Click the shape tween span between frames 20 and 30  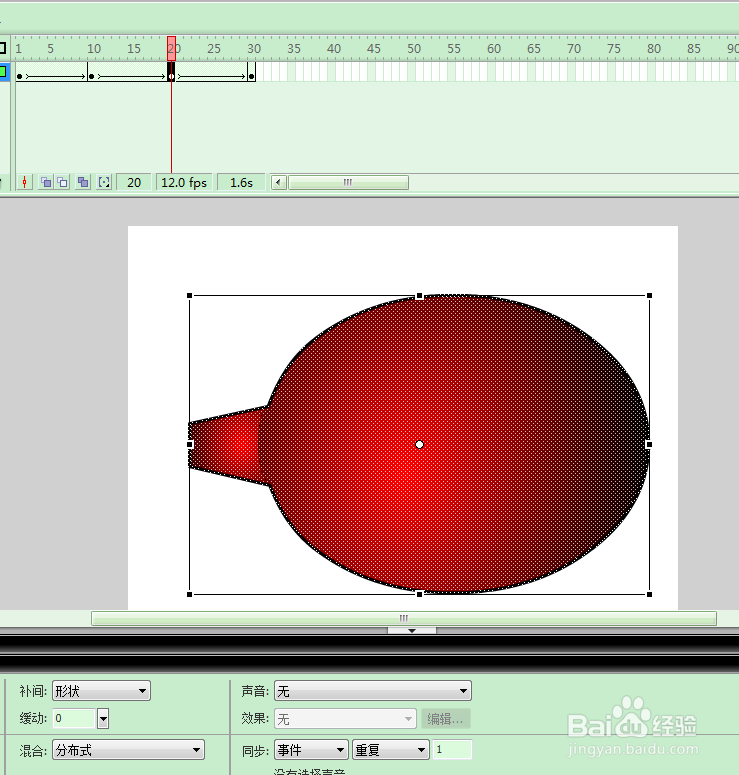click(x=212, y=76)
